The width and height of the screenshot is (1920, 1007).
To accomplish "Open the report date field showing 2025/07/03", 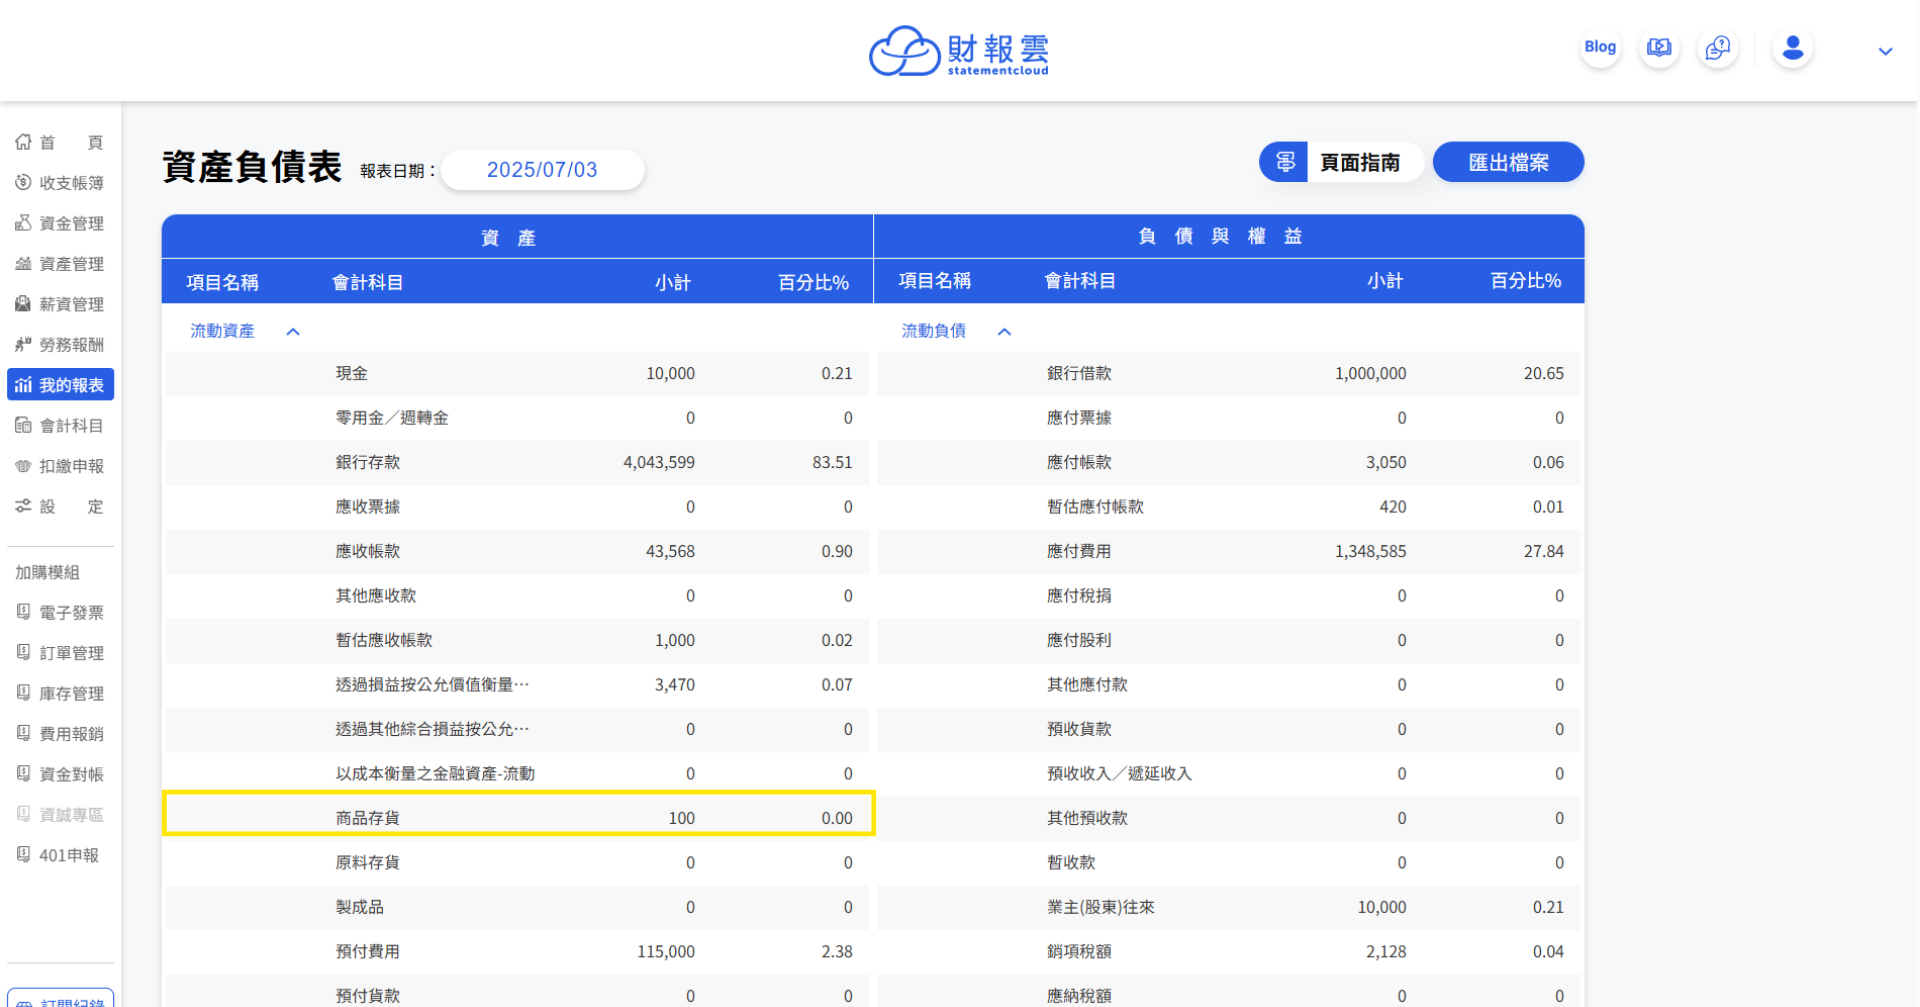I will click(542, 169).
